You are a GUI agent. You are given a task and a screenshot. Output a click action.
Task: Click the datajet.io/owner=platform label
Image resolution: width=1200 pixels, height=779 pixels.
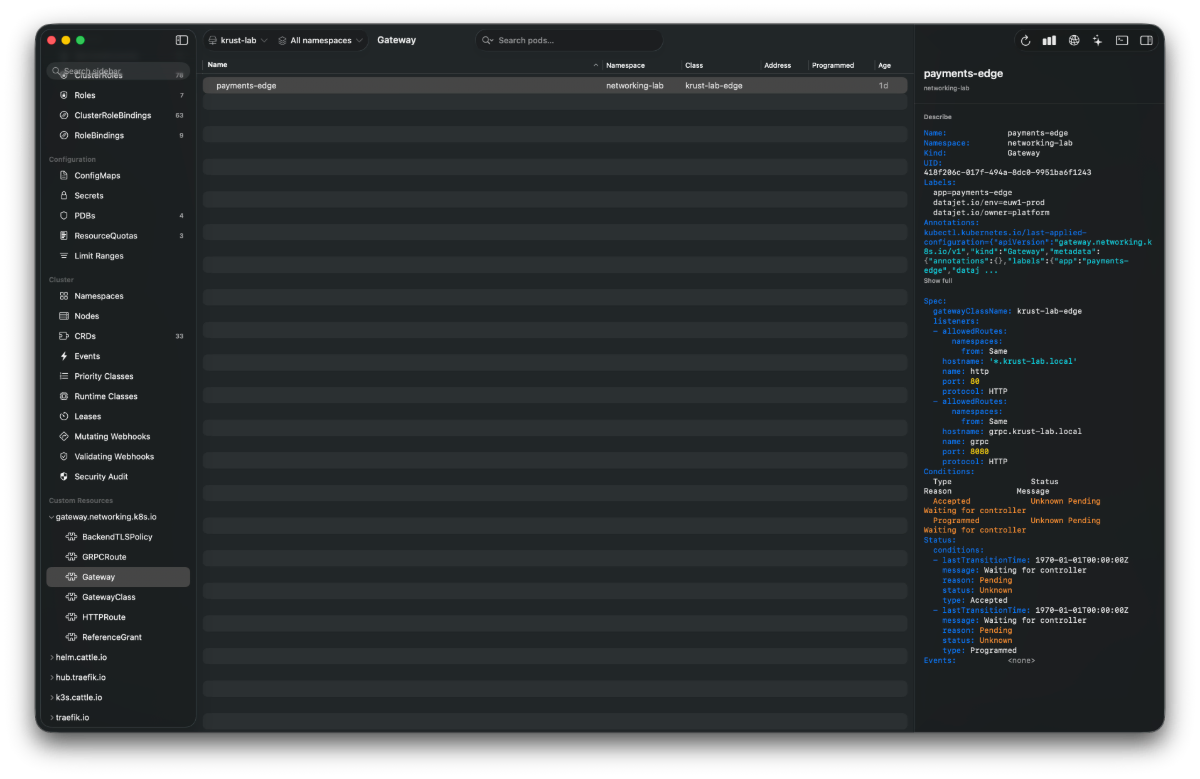pos(991,212)
